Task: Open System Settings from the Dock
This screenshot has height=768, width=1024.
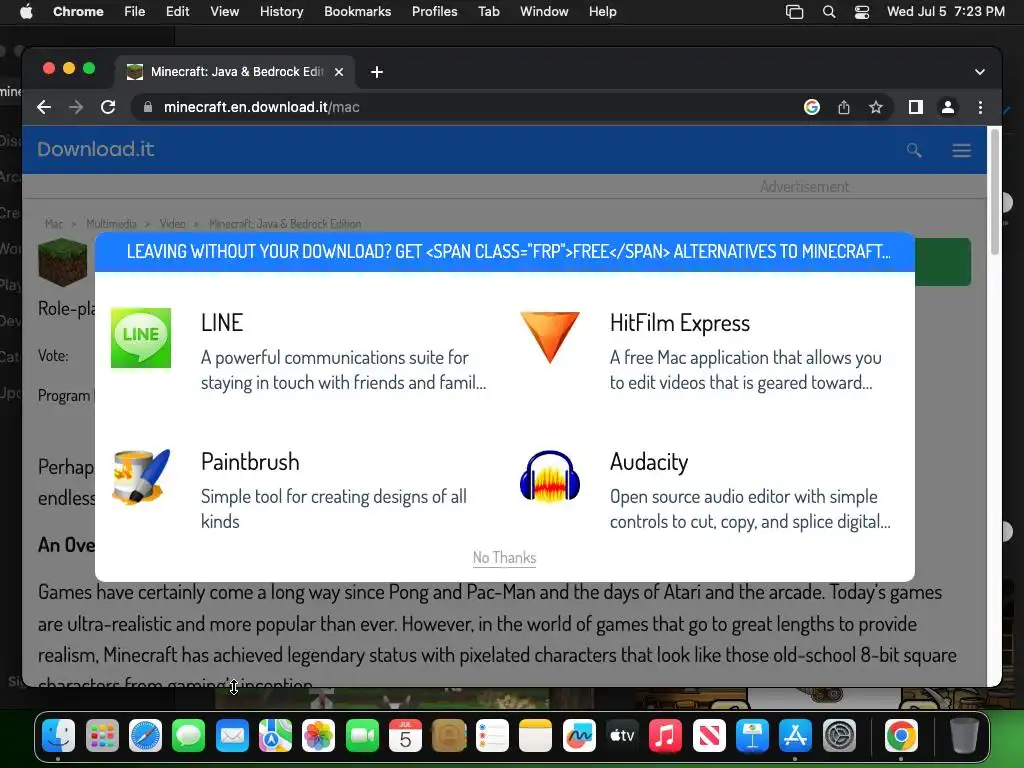Action: click(x=839, y=736)
